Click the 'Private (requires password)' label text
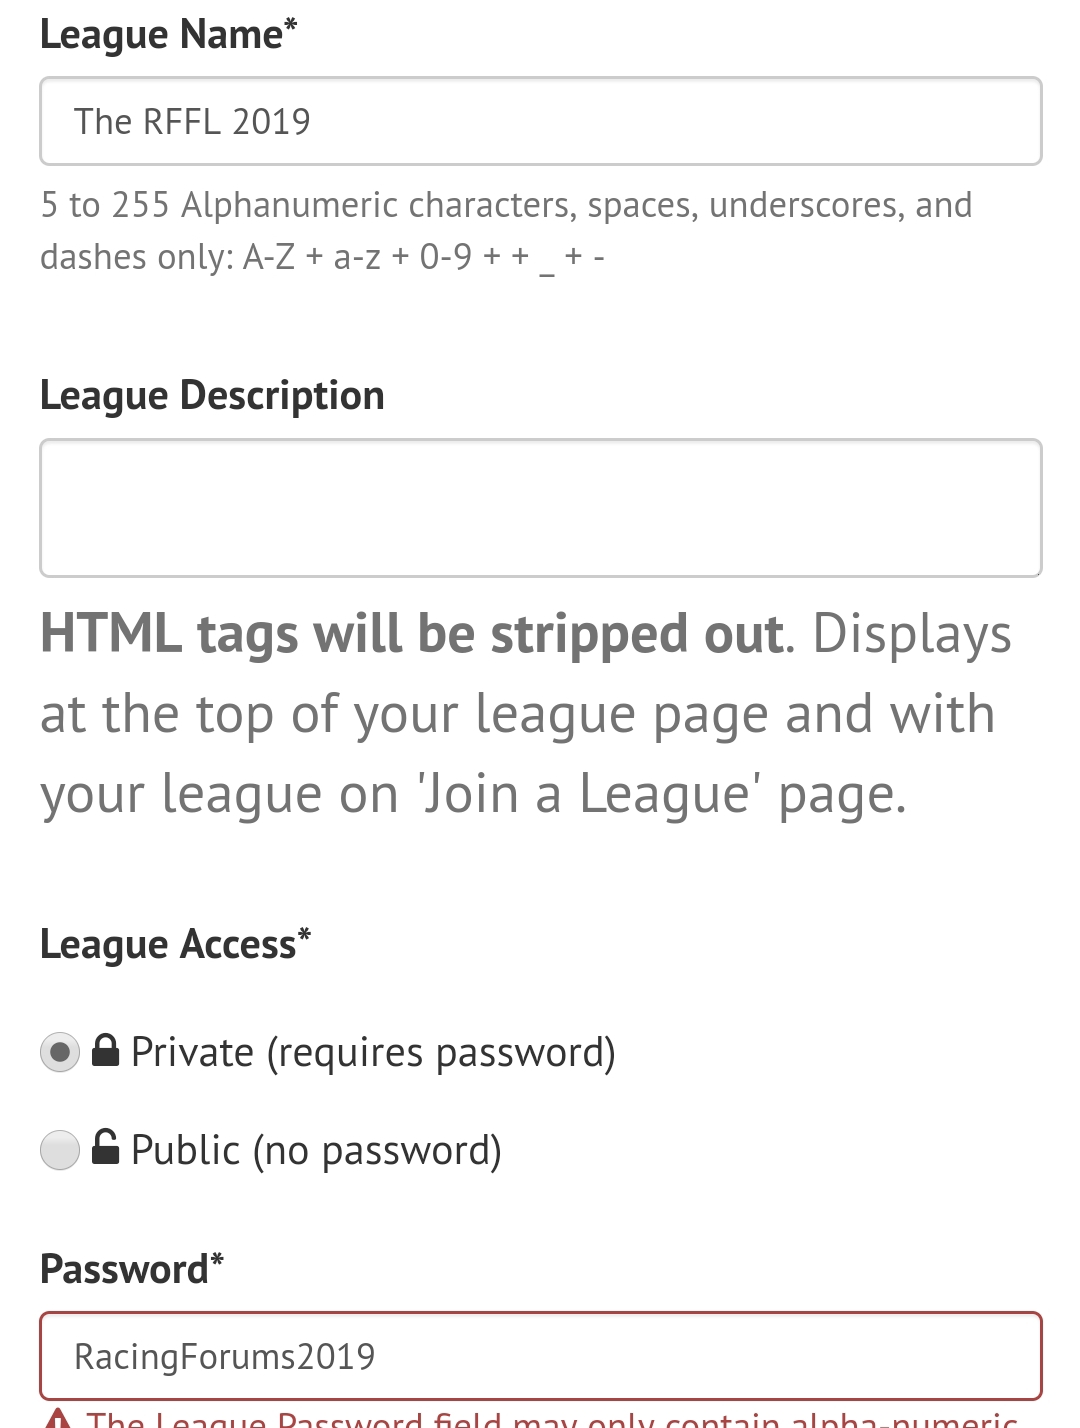 coord(373,1053)
